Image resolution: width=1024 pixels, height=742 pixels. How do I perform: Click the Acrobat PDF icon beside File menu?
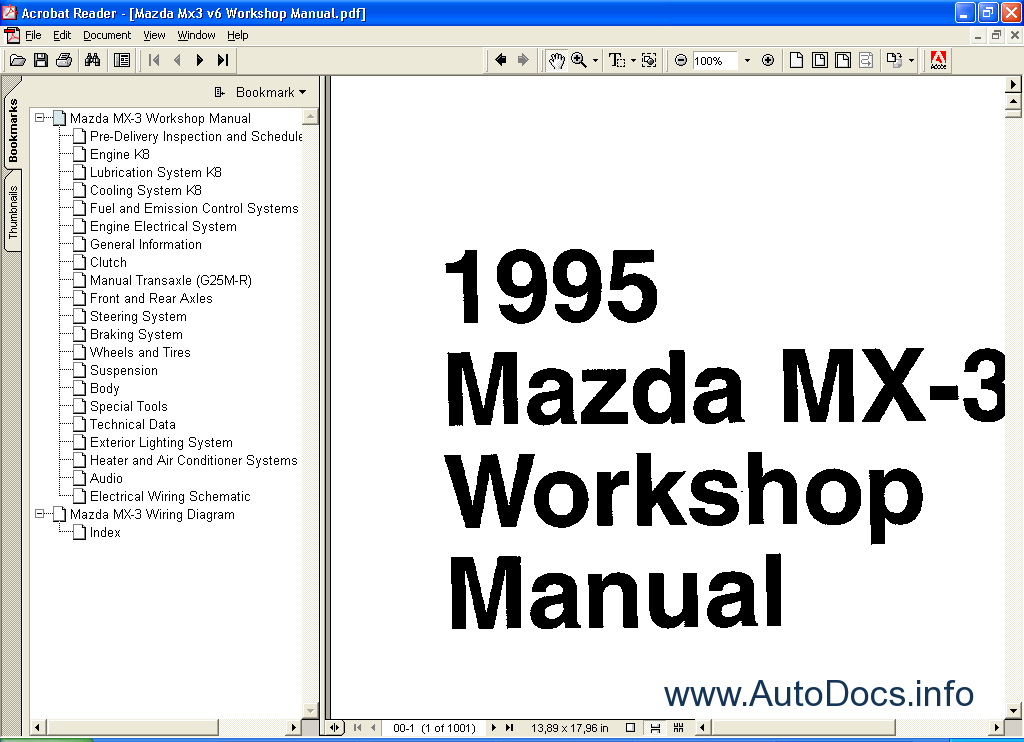(x=12, y=35)
